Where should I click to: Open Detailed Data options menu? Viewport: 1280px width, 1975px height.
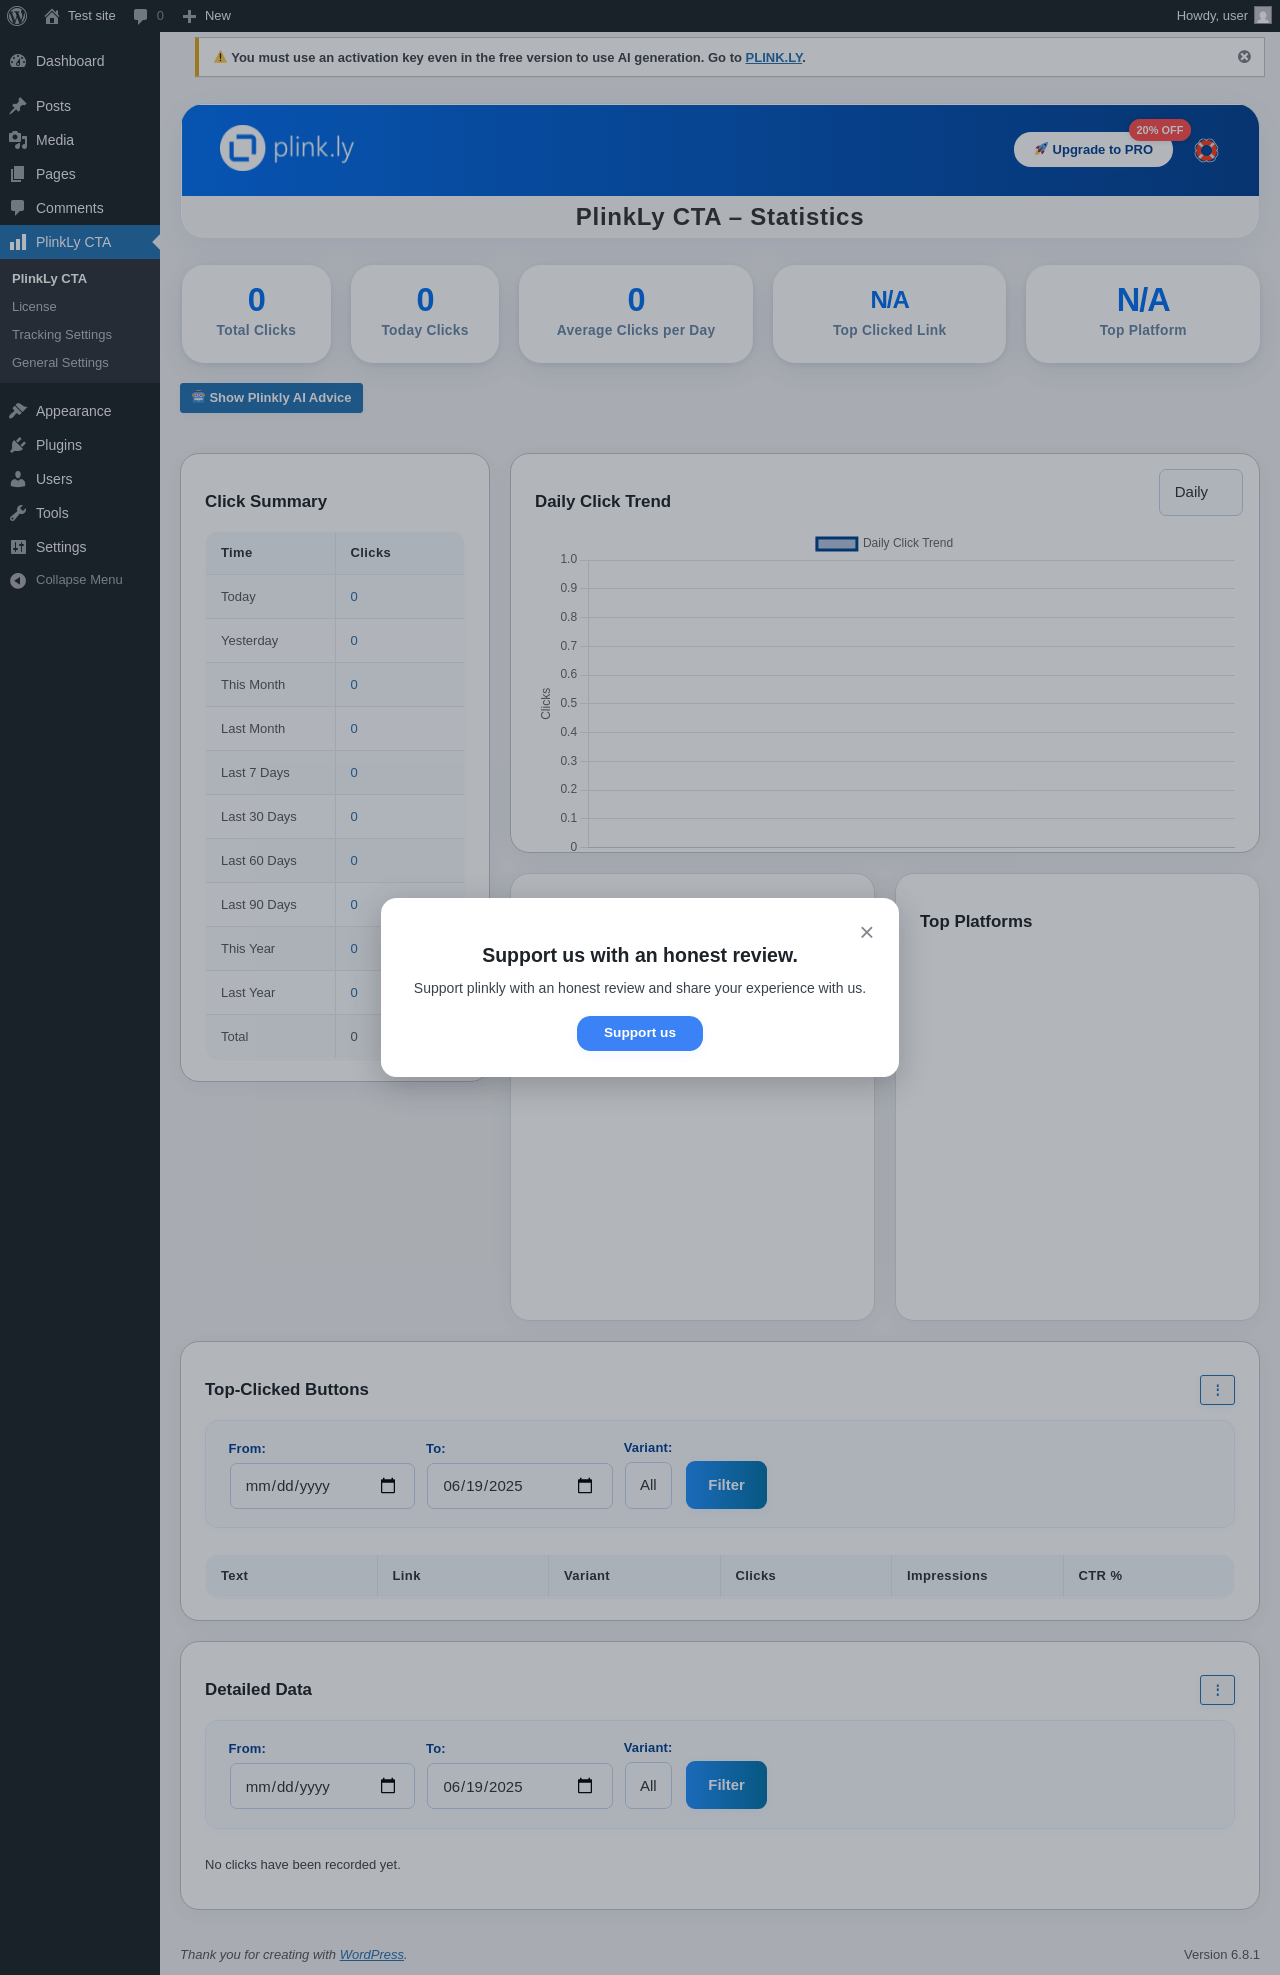(1217, 1689)
